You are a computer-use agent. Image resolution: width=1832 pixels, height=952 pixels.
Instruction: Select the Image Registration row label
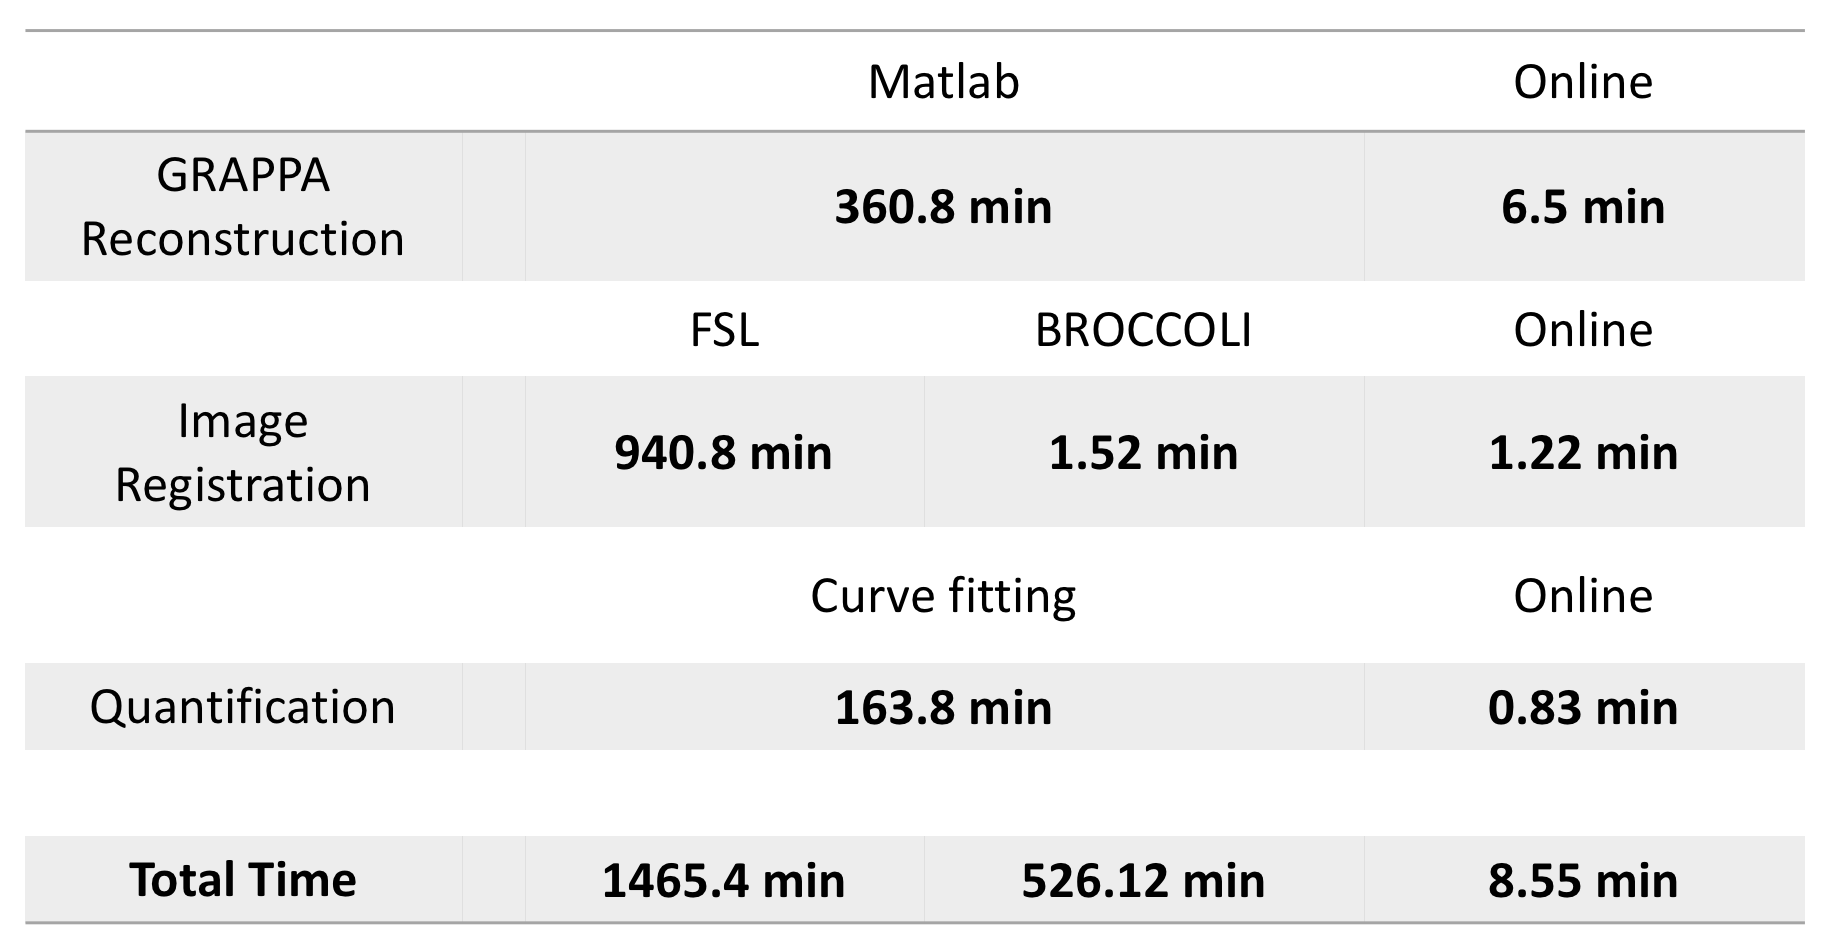243,453
